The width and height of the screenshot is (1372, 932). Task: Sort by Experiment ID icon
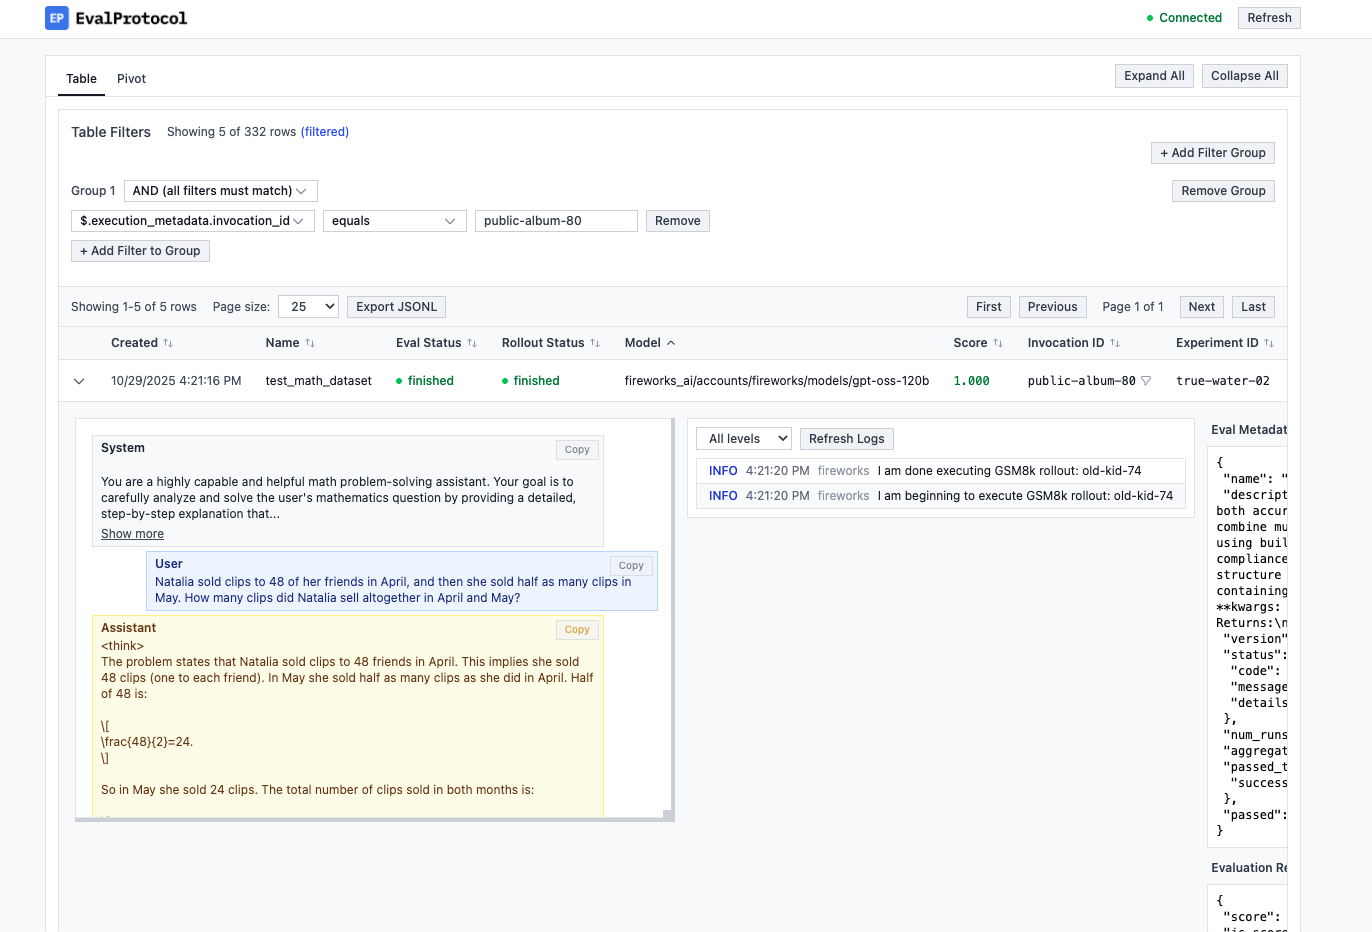tap(1269, 343)
